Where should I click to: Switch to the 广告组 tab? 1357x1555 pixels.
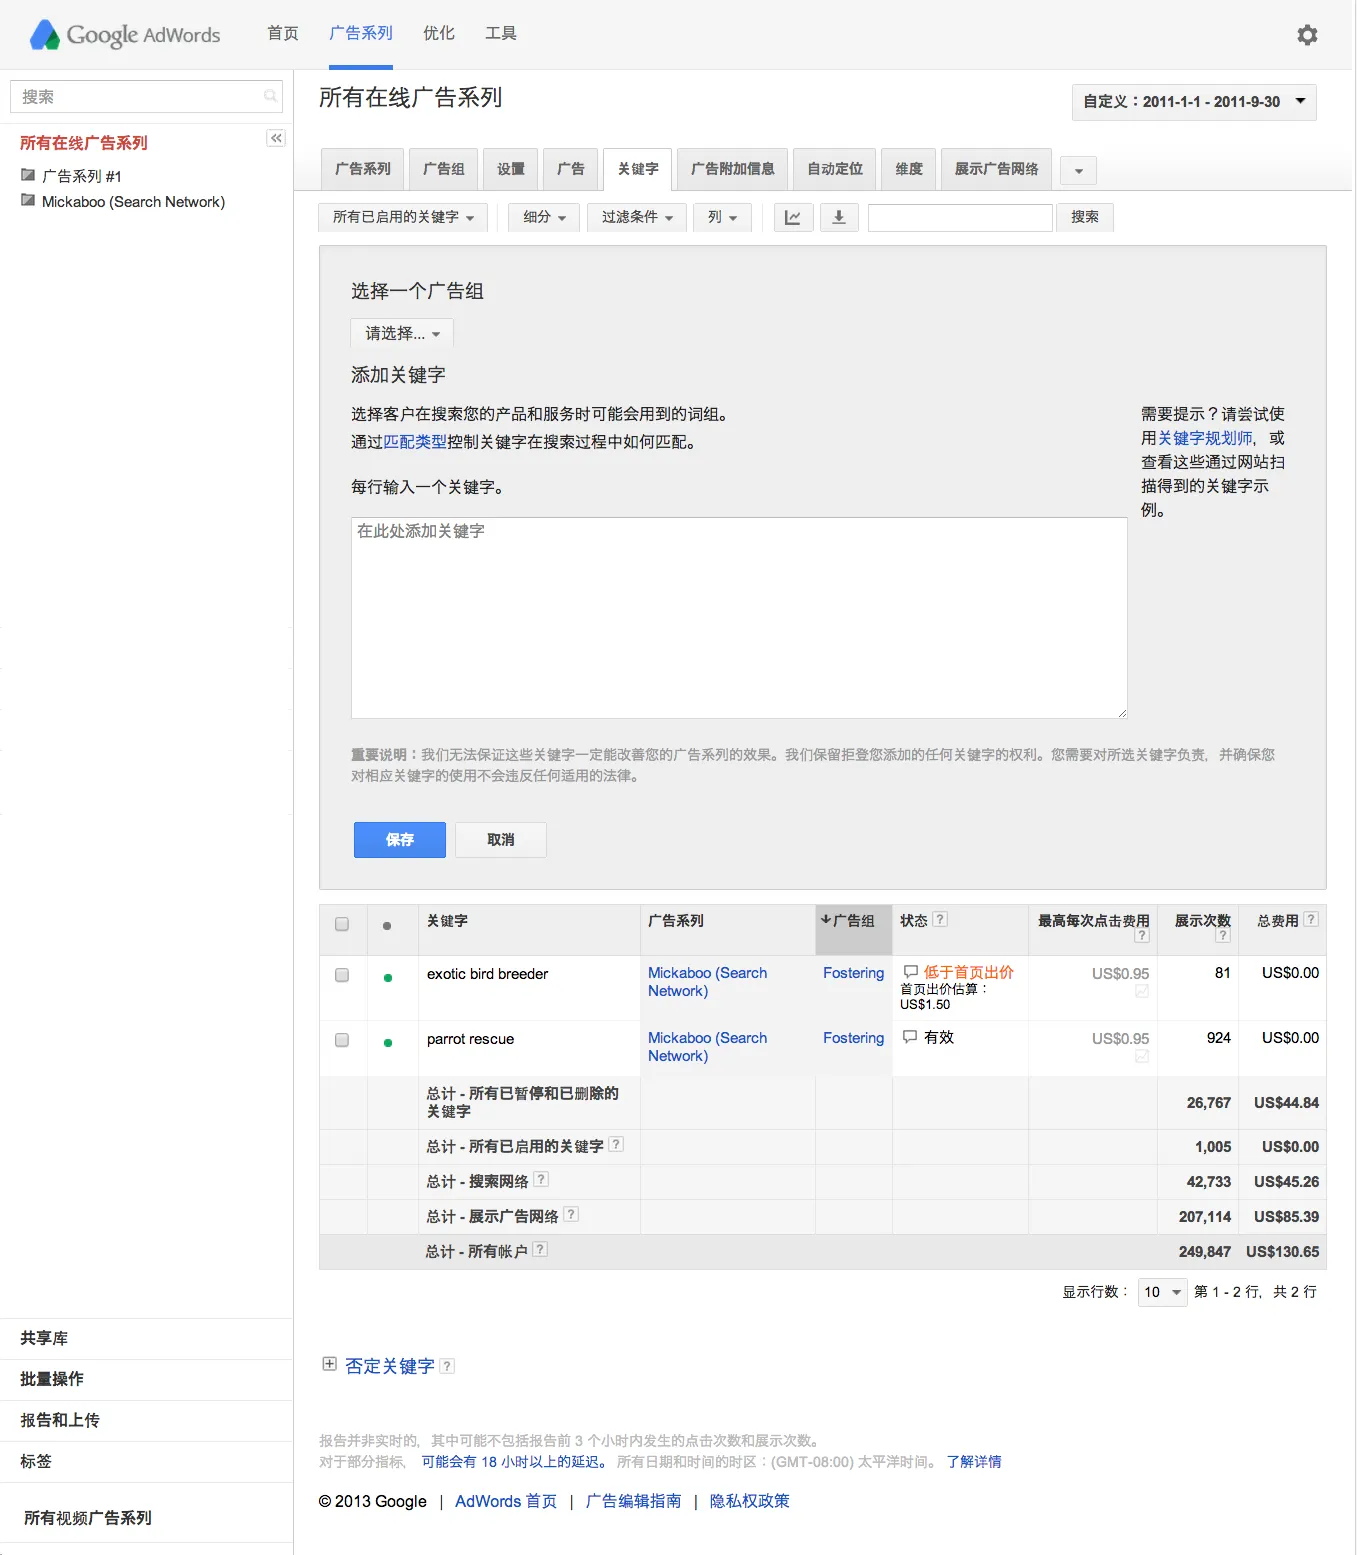(x=443, y=169)
